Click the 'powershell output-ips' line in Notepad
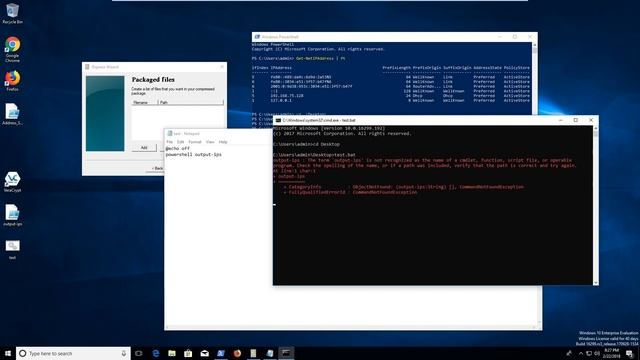The height and width of the screenshot is (360, 640). (x=193, y=155)
